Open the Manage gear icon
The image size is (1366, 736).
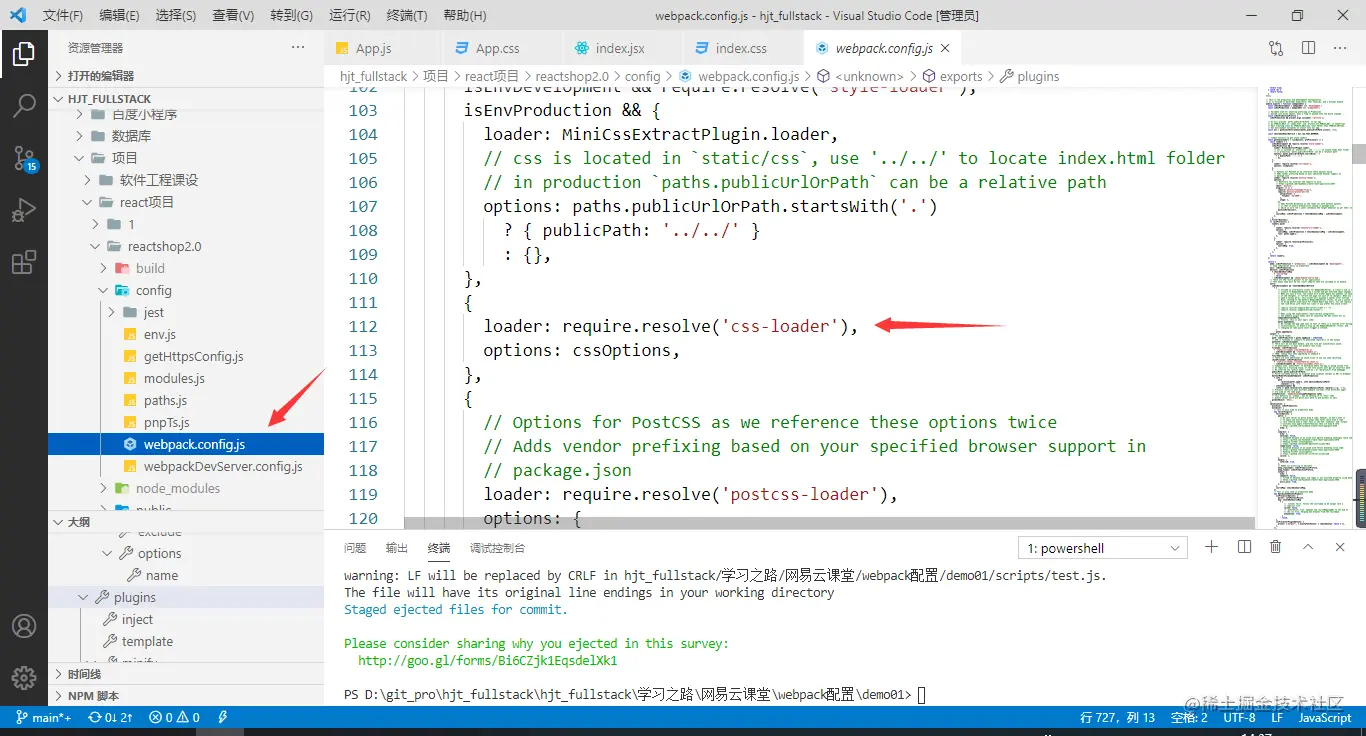coord(24,677)
